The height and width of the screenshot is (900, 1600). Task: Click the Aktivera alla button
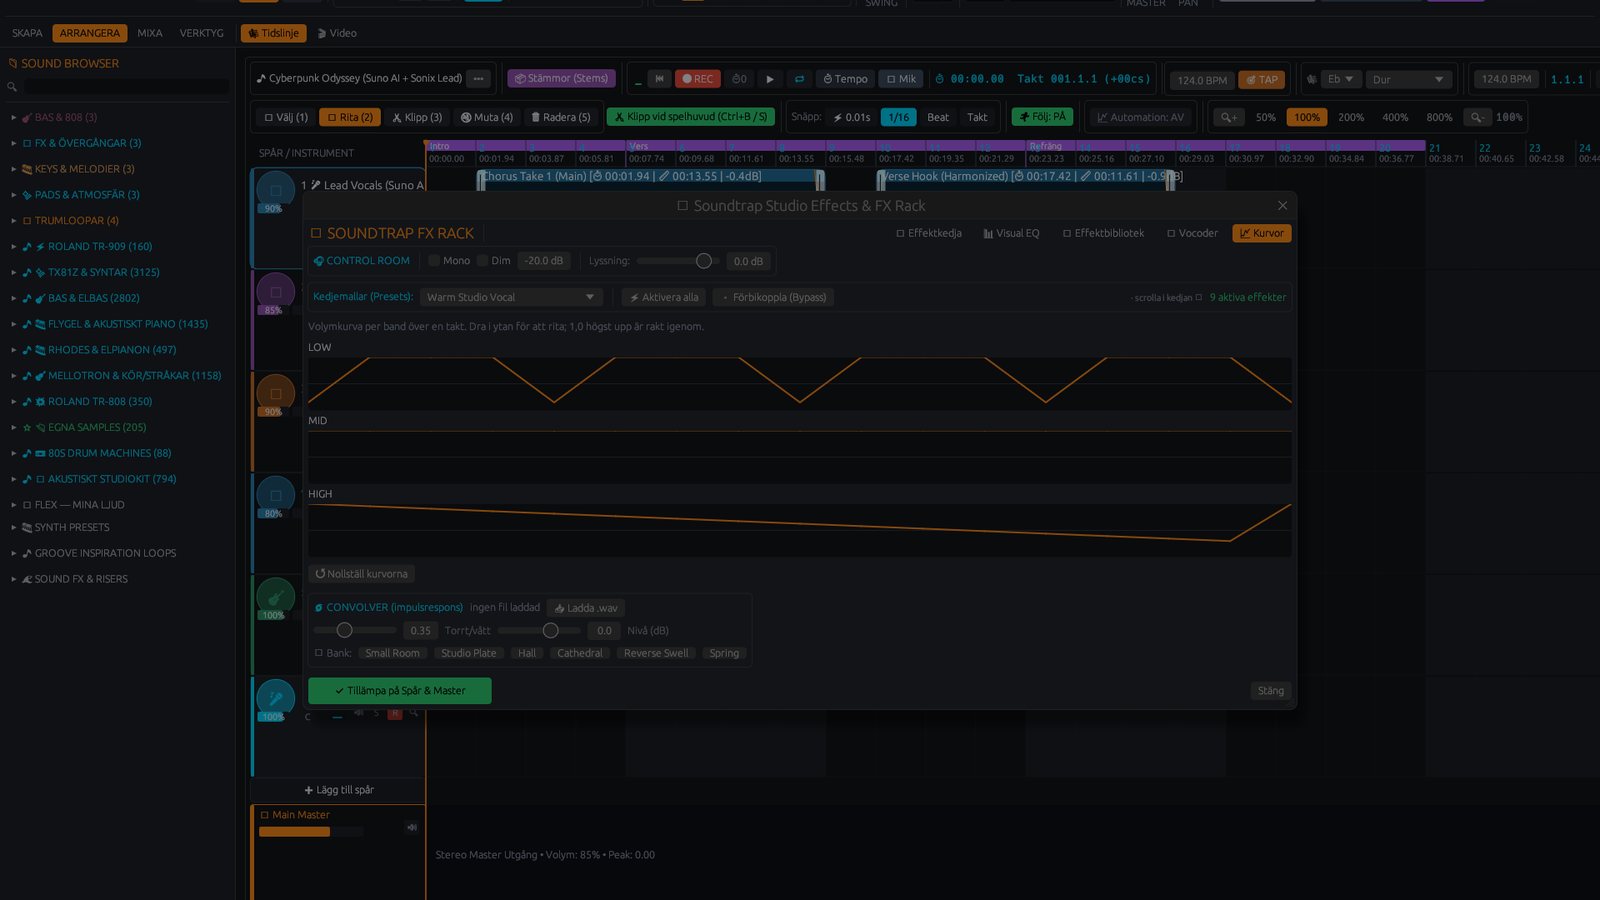click(x=664, y=297)
